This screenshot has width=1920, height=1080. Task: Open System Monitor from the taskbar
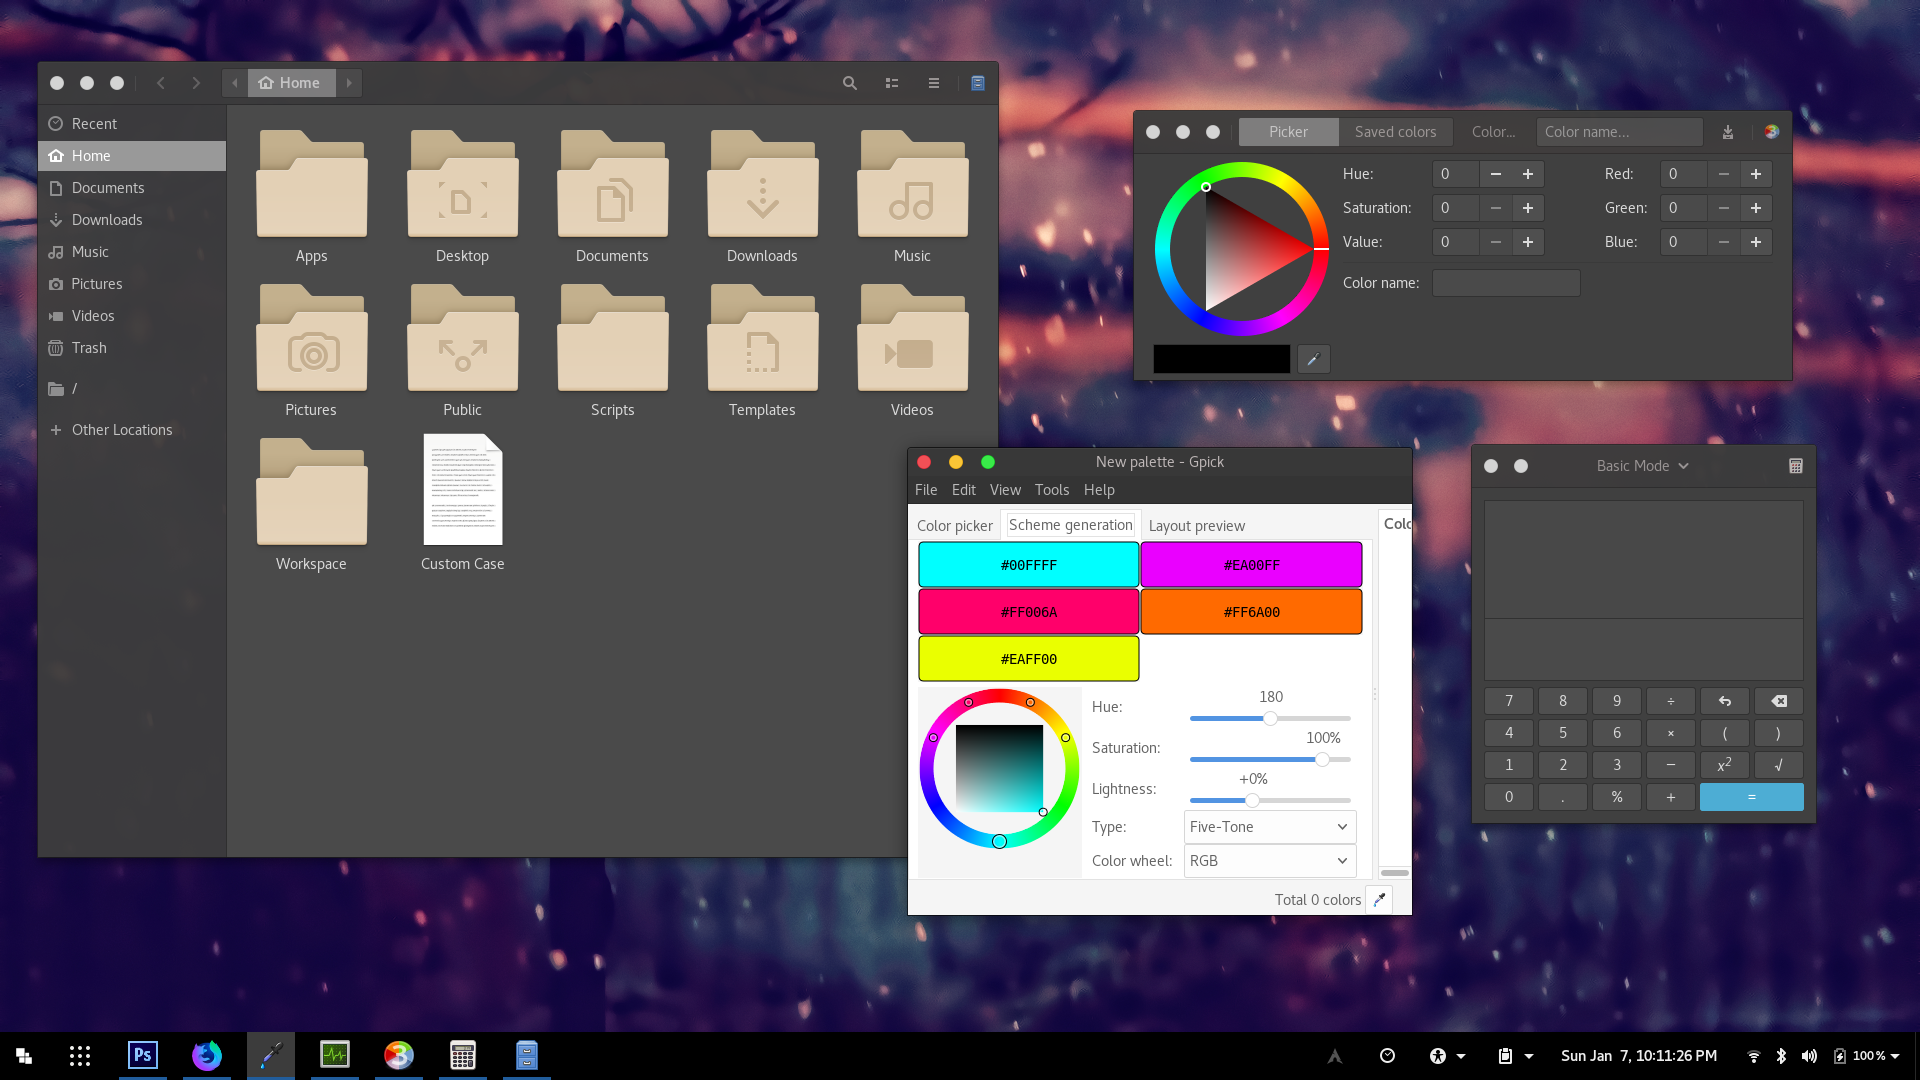[x=334, y=1055]
